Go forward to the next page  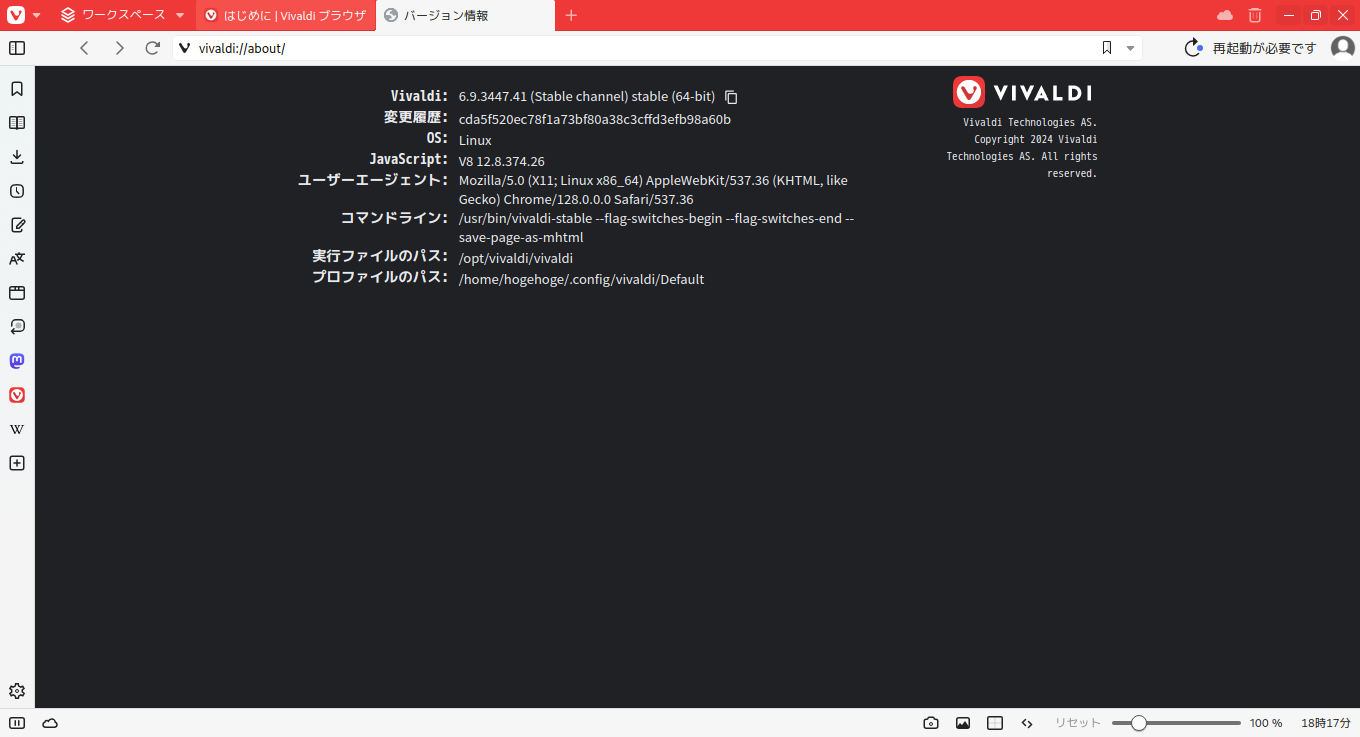[x=119, y=48]
